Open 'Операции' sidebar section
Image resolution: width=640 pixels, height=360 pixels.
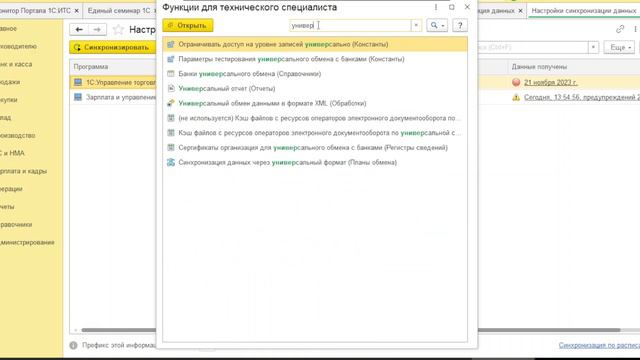coord(11,189)
